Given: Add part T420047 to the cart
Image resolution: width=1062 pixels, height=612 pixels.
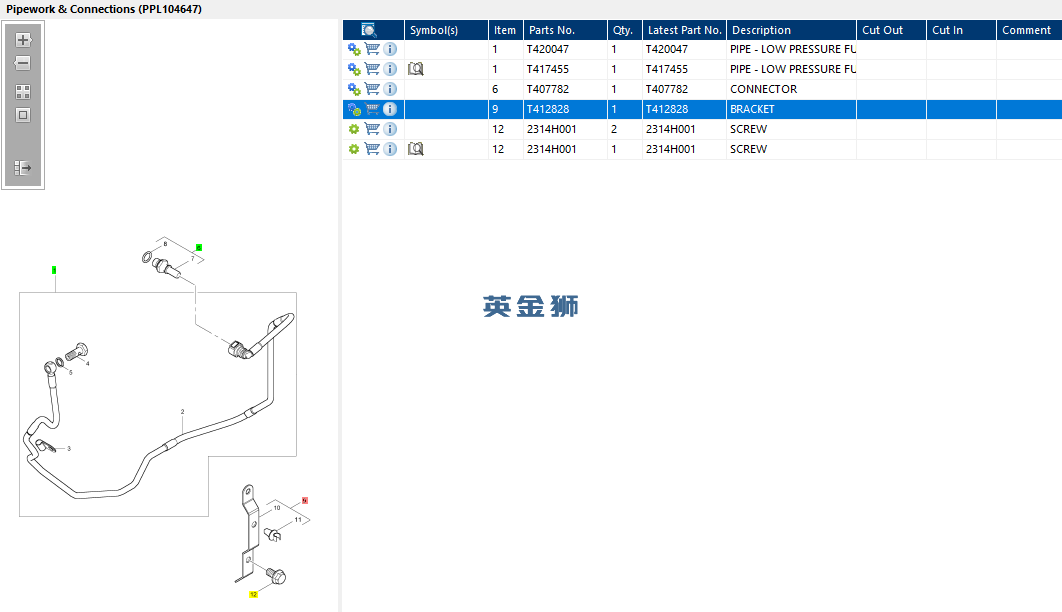Looking at the screenshot, I should [x=372, y=49].
